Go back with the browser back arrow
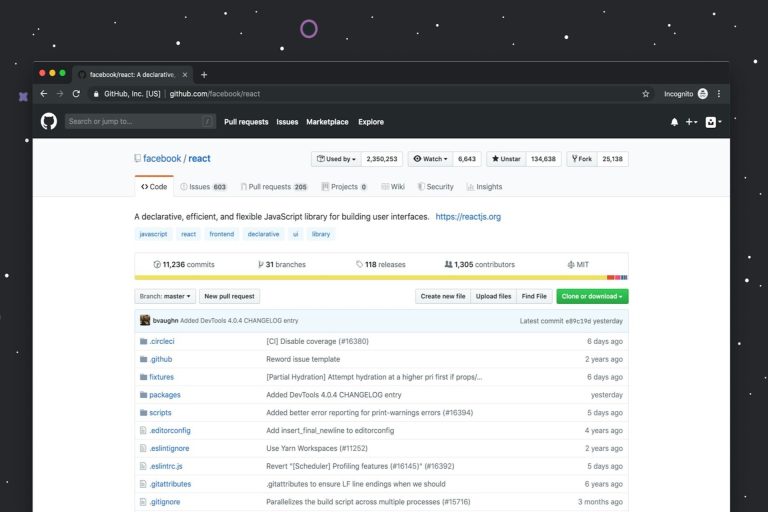This screenshot has width=768, height=512. (44, 94)
